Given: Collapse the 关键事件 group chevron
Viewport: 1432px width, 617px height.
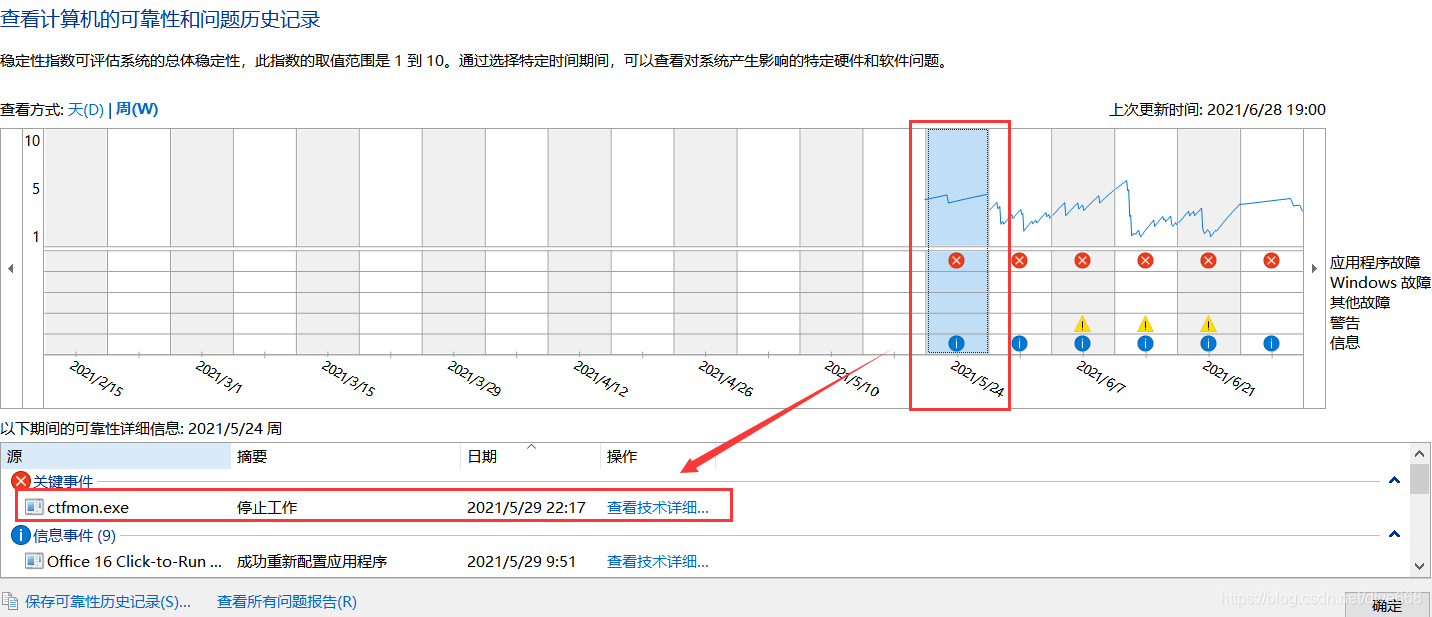Looking at the screenshot, I should [1395, 481].
